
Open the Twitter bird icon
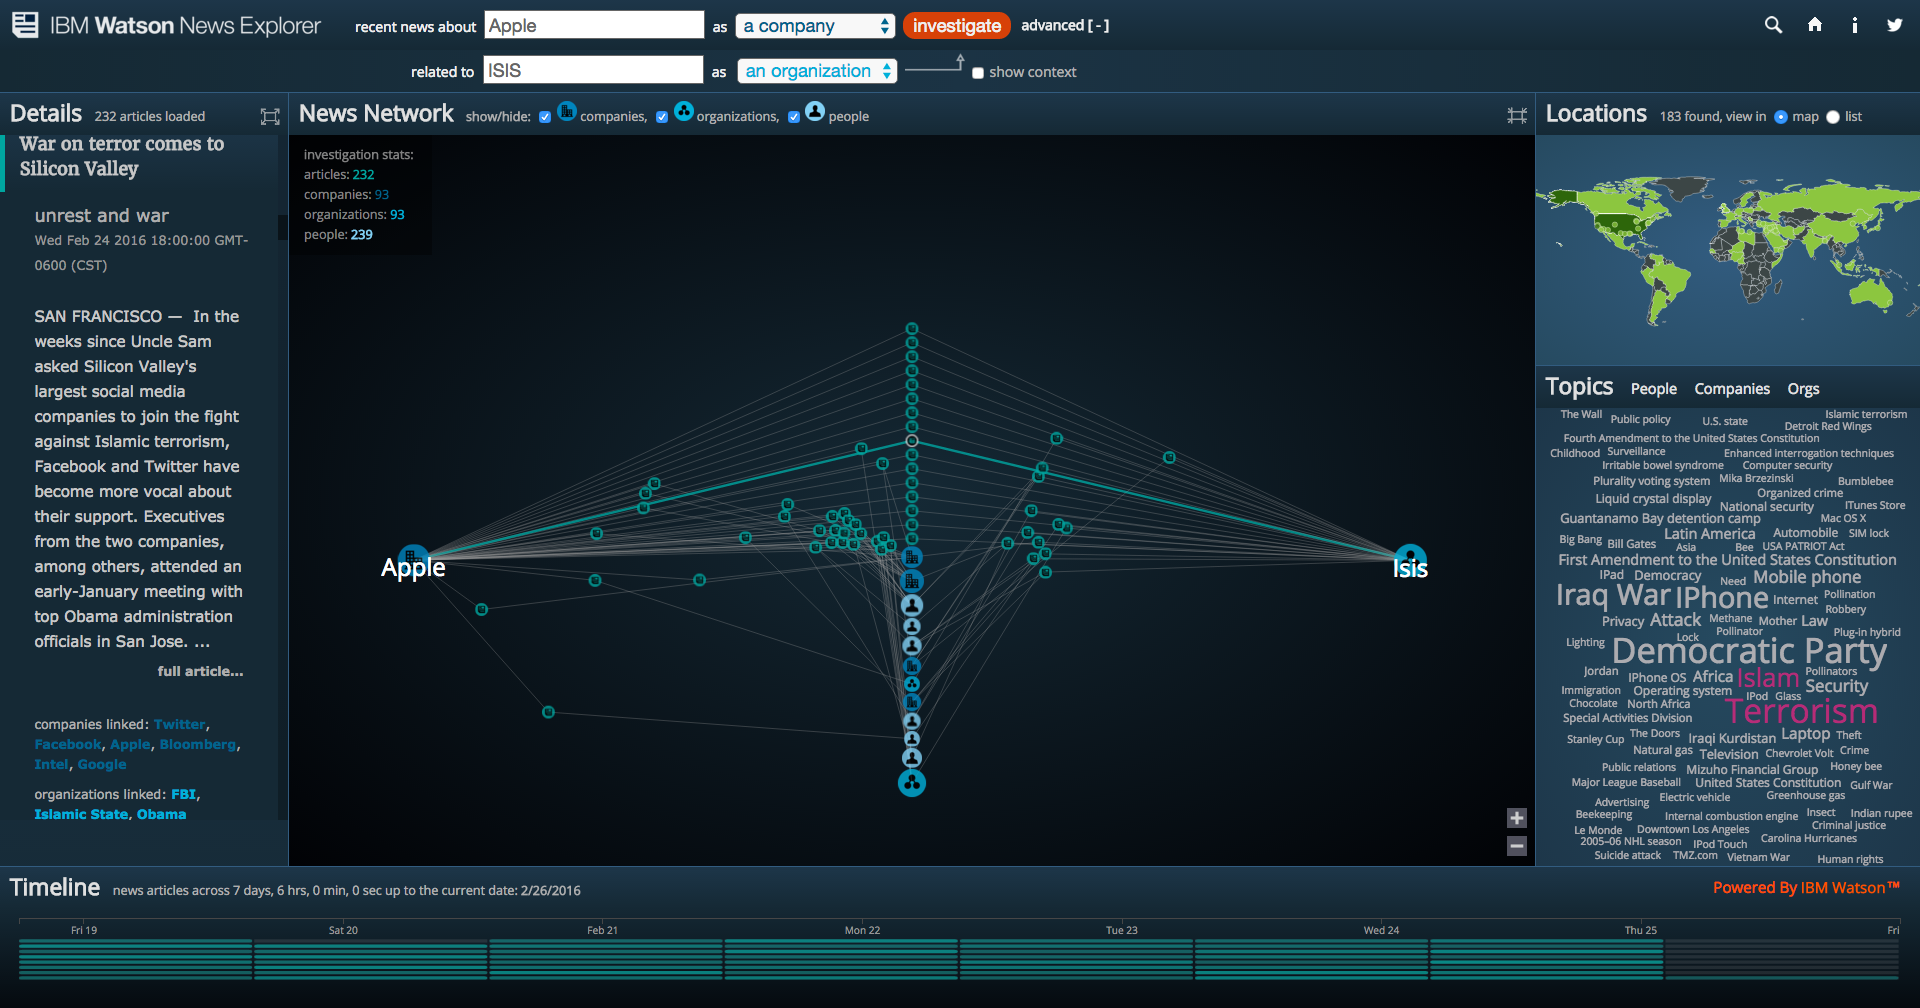(1894, 25)
